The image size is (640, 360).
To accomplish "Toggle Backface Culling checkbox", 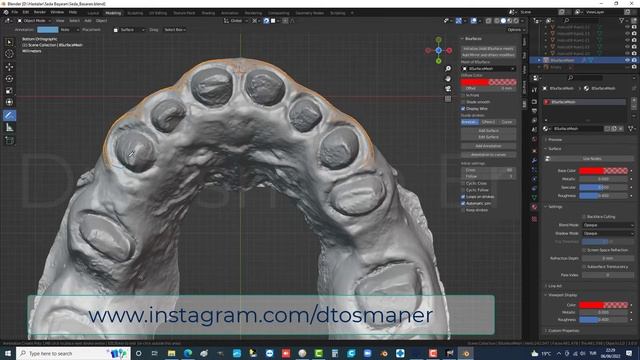I will click(584, 217).
